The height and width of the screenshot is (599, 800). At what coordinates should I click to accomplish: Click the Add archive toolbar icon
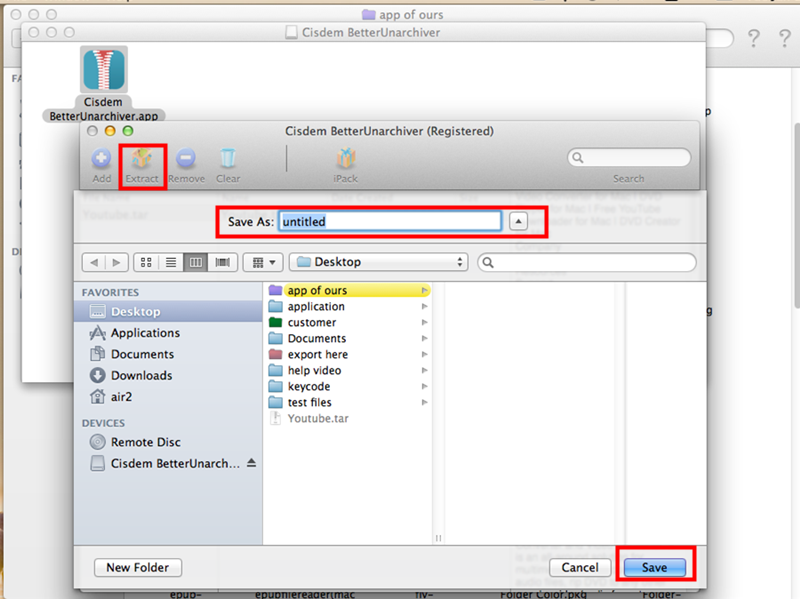[101, 159]
